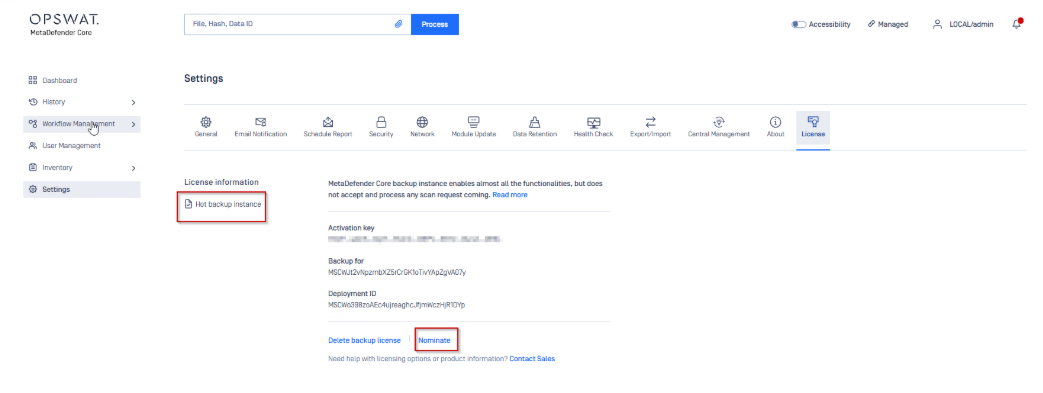This screenshot has width=1043, height=393.
Task: Click the Settings page heading
Action: point(204,78)
